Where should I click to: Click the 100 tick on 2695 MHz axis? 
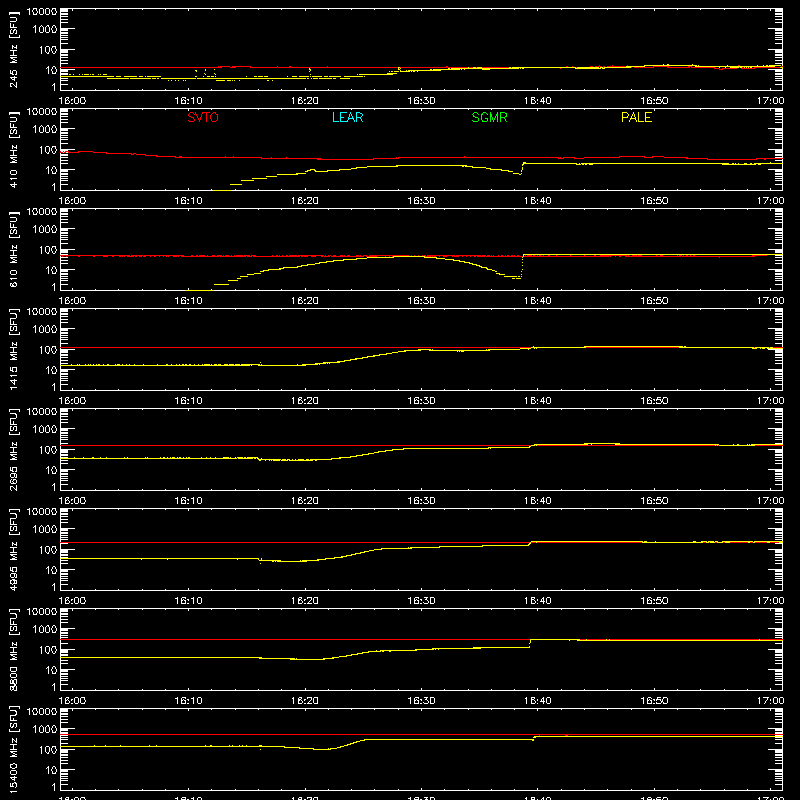[x=48, y=450]
